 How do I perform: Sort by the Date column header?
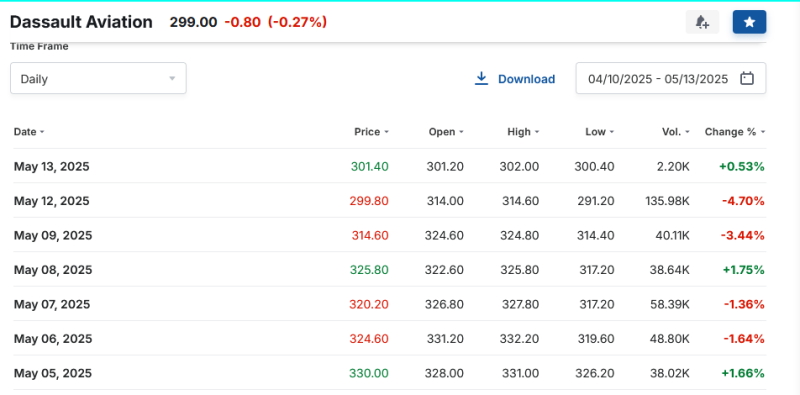pos(29,132)
